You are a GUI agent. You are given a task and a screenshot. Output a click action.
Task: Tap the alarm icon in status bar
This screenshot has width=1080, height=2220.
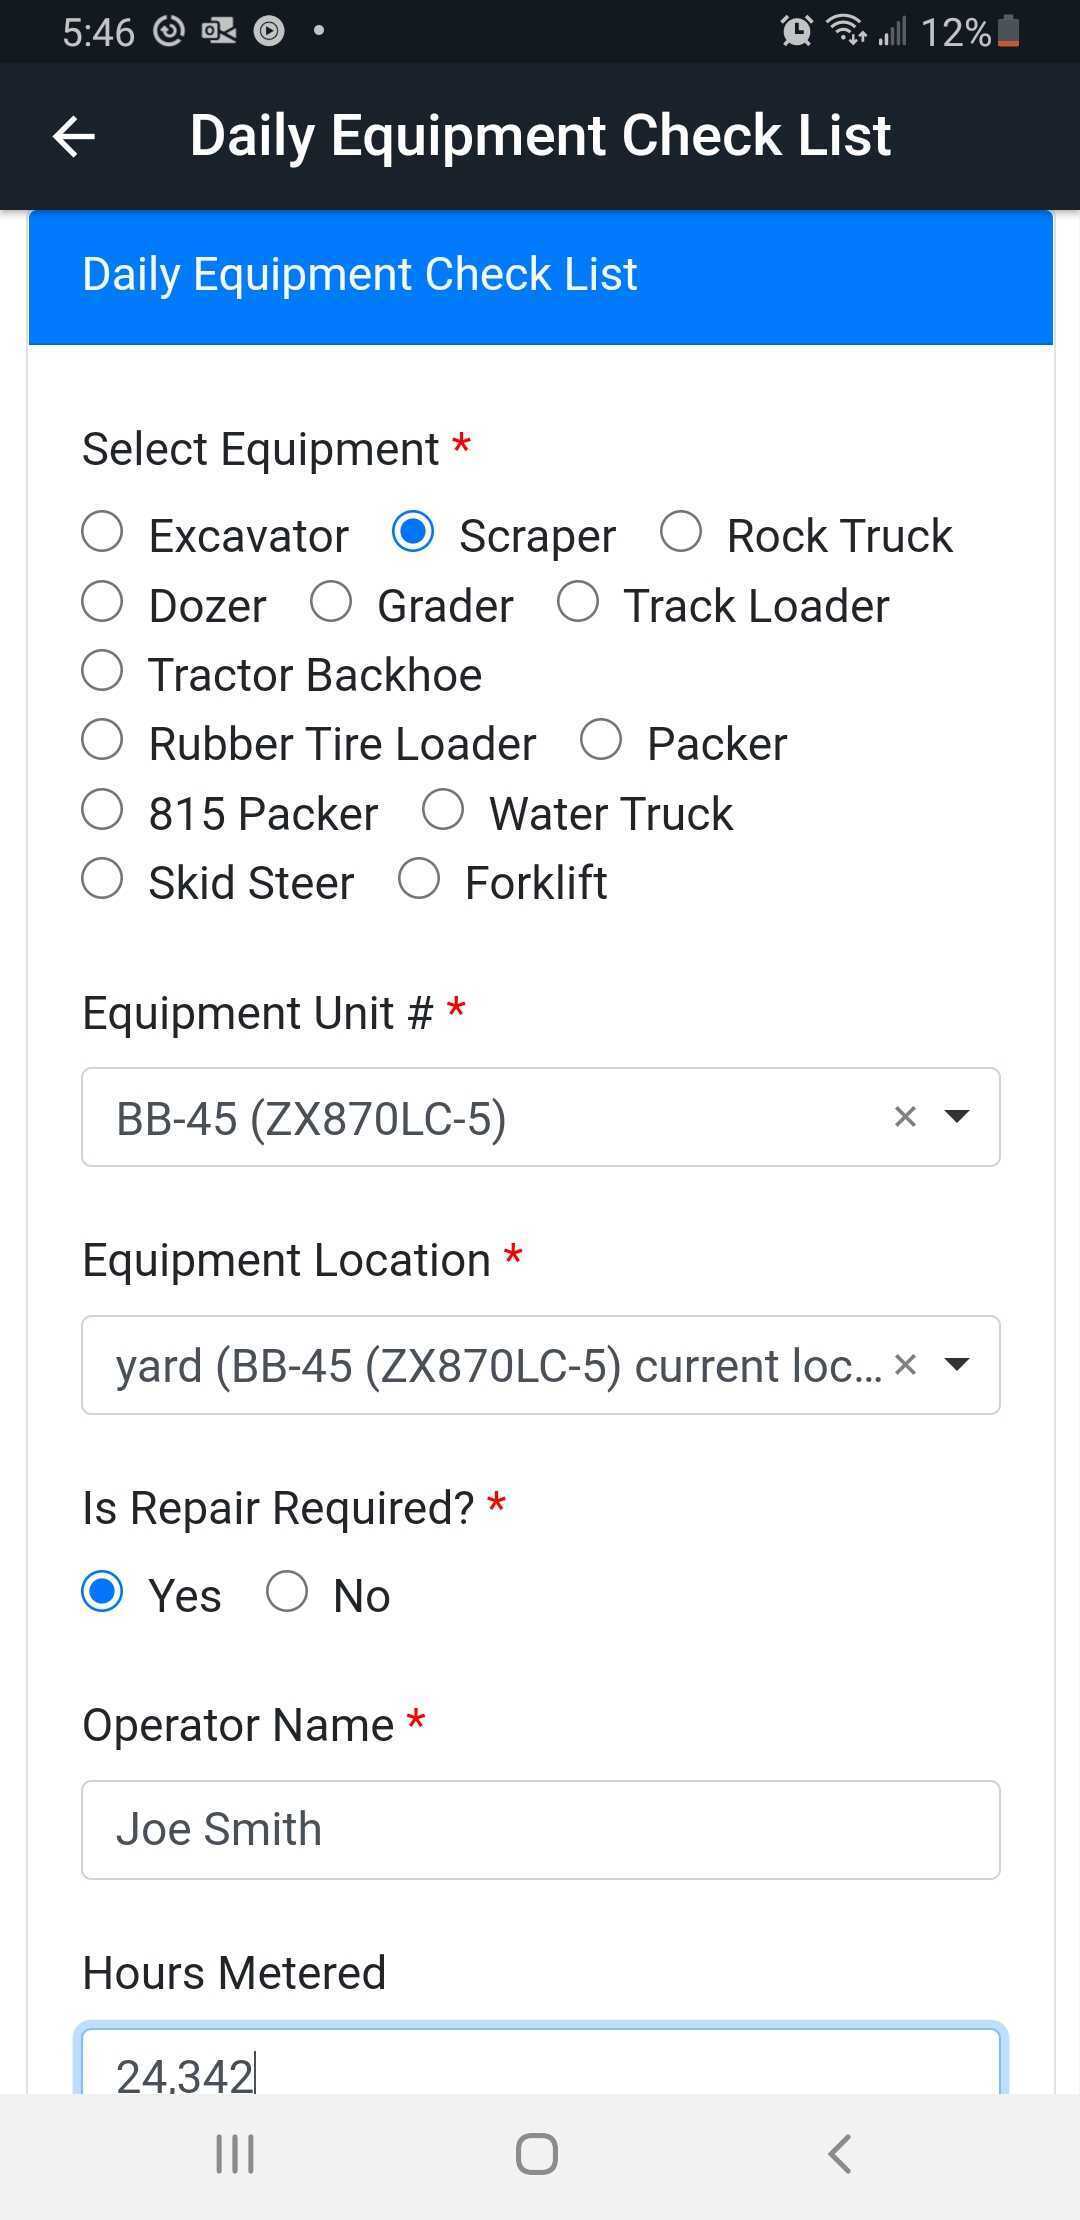(x=796, y=32)
